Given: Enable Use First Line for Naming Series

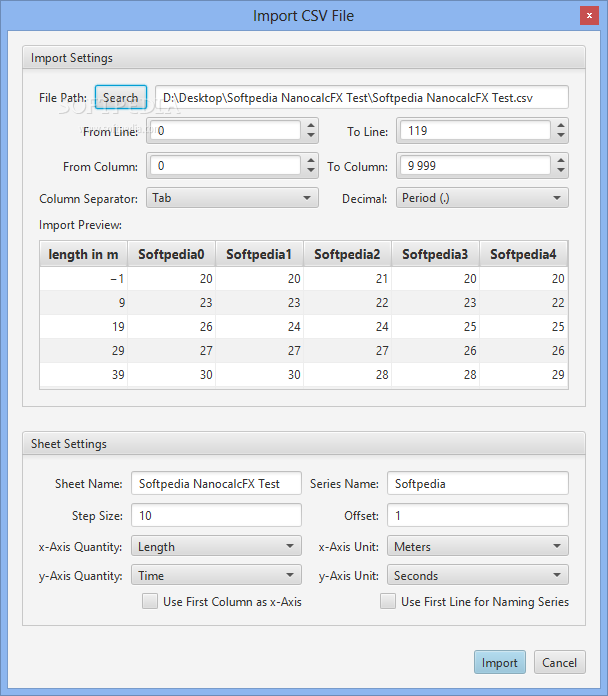Looking at the screenshot, I should [388, 601].
